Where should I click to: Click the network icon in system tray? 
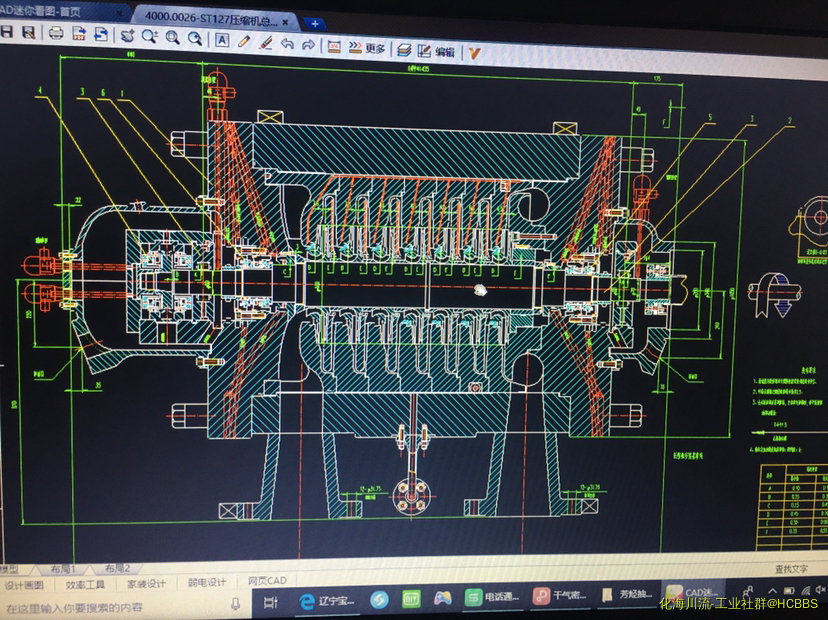[806, 590]
